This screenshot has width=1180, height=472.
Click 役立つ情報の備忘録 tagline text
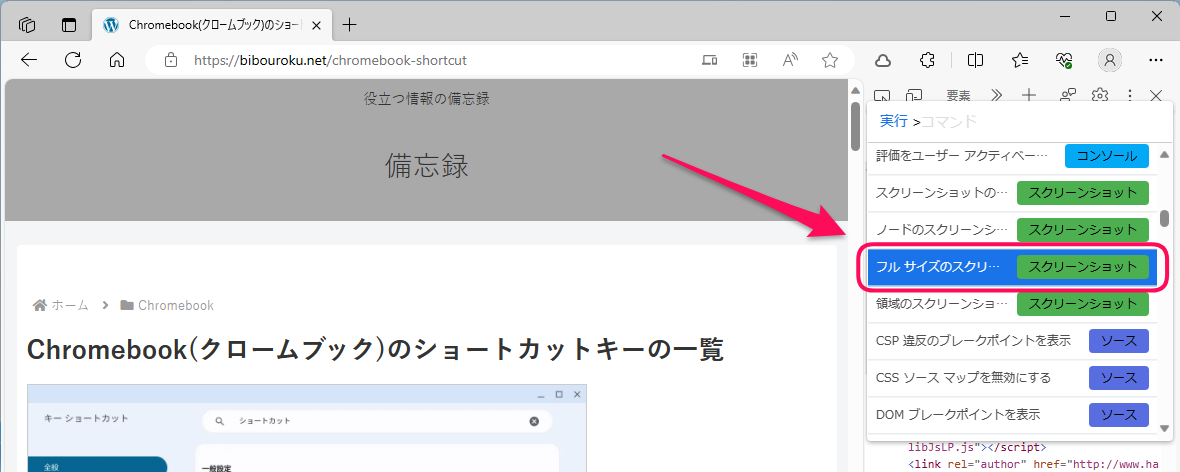pyautogui.click(x=427, y=99)
